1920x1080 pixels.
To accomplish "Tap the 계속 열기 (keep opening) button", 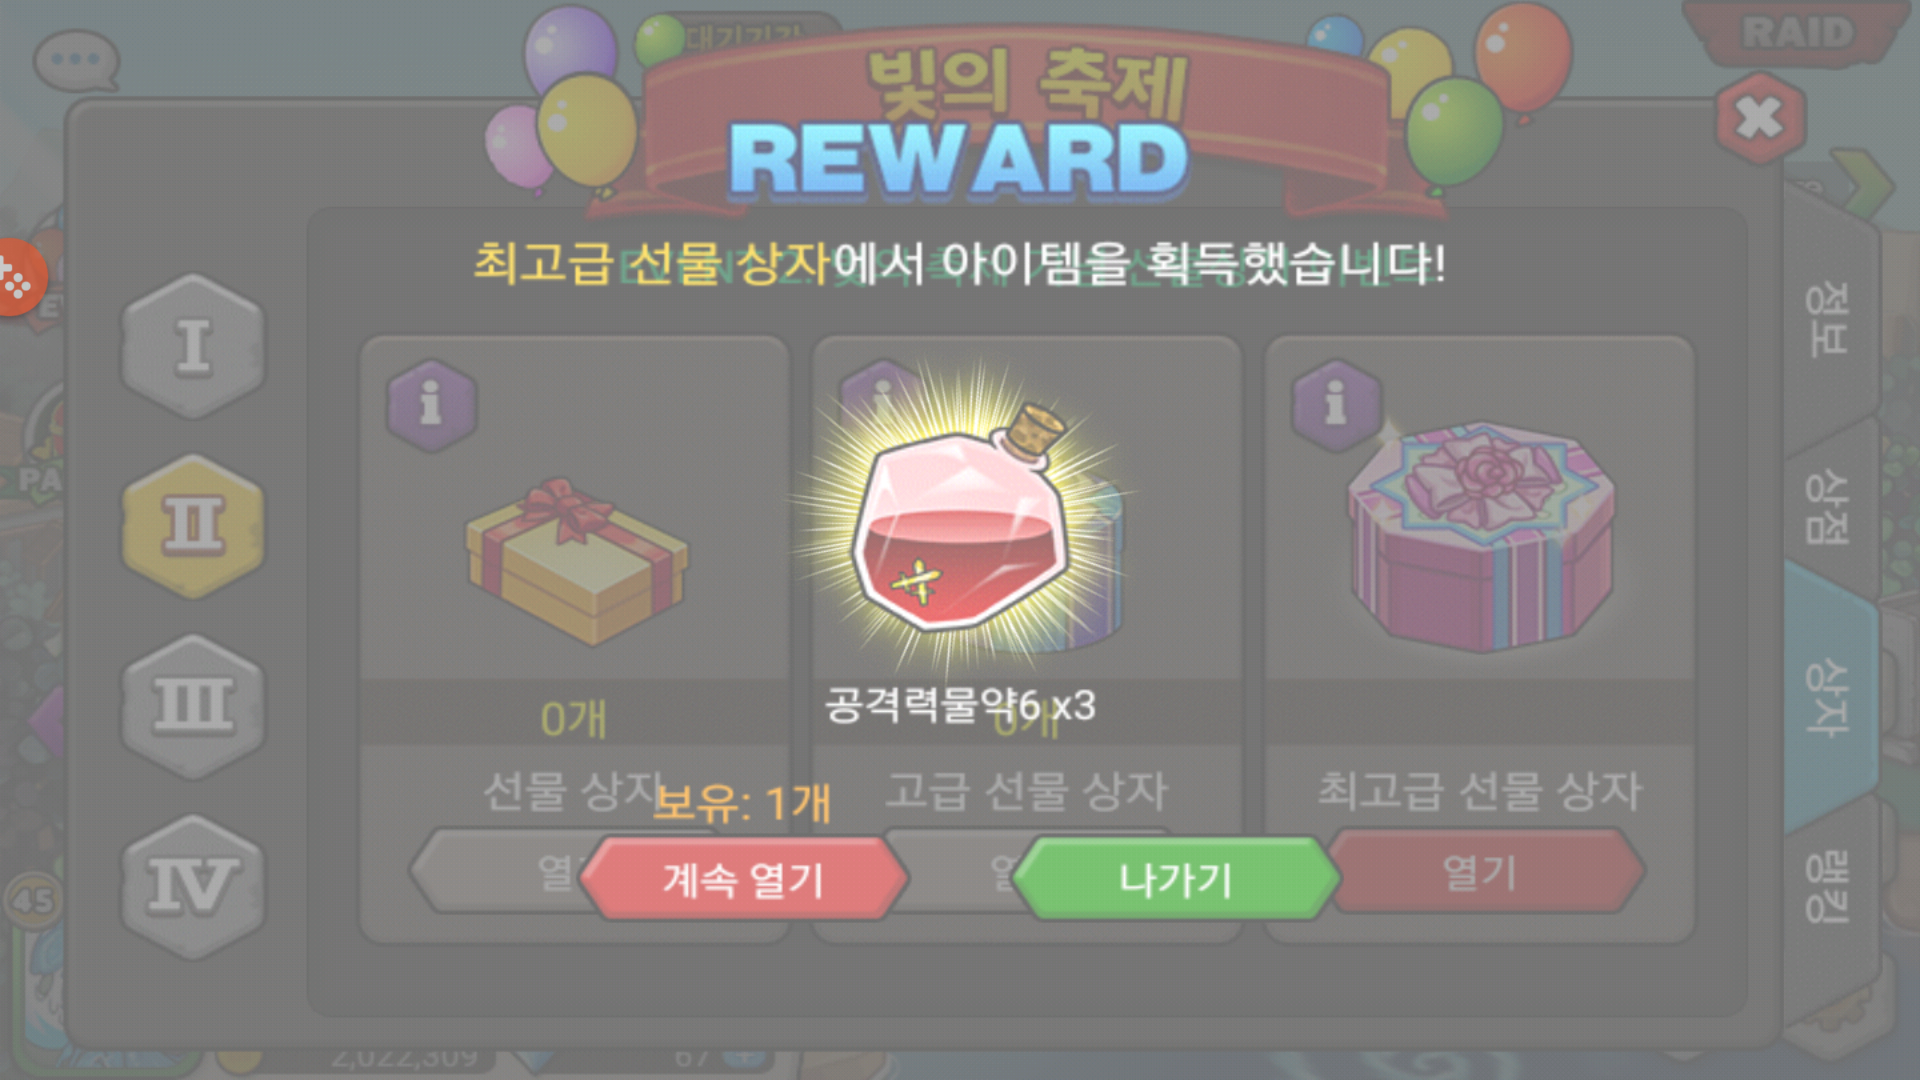I will [744, 879].
